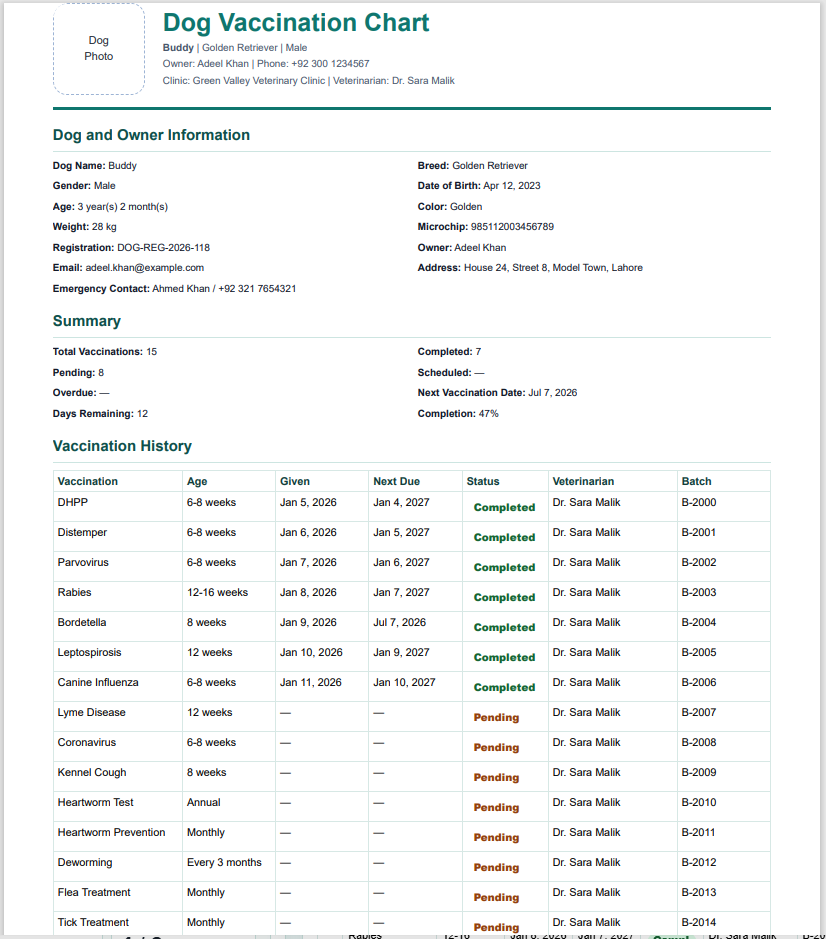
Task: Click the Completed status in the DHPP row
Action: pos(504,507)
